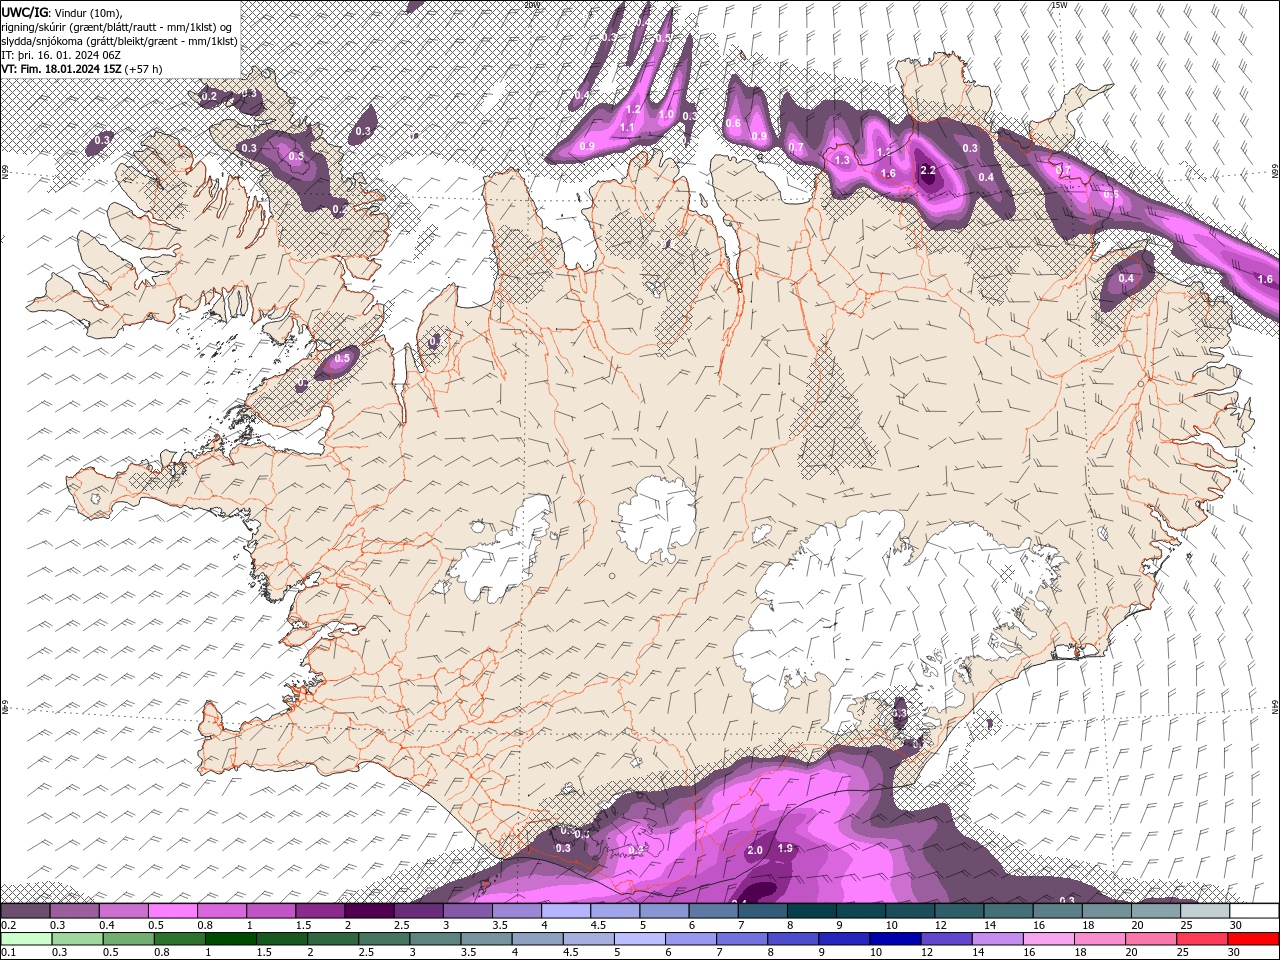This screenshot has height=960, width=1280.
Task: Pick the 0.3 swatch in the green rain scale
Action: pos(77,939)
